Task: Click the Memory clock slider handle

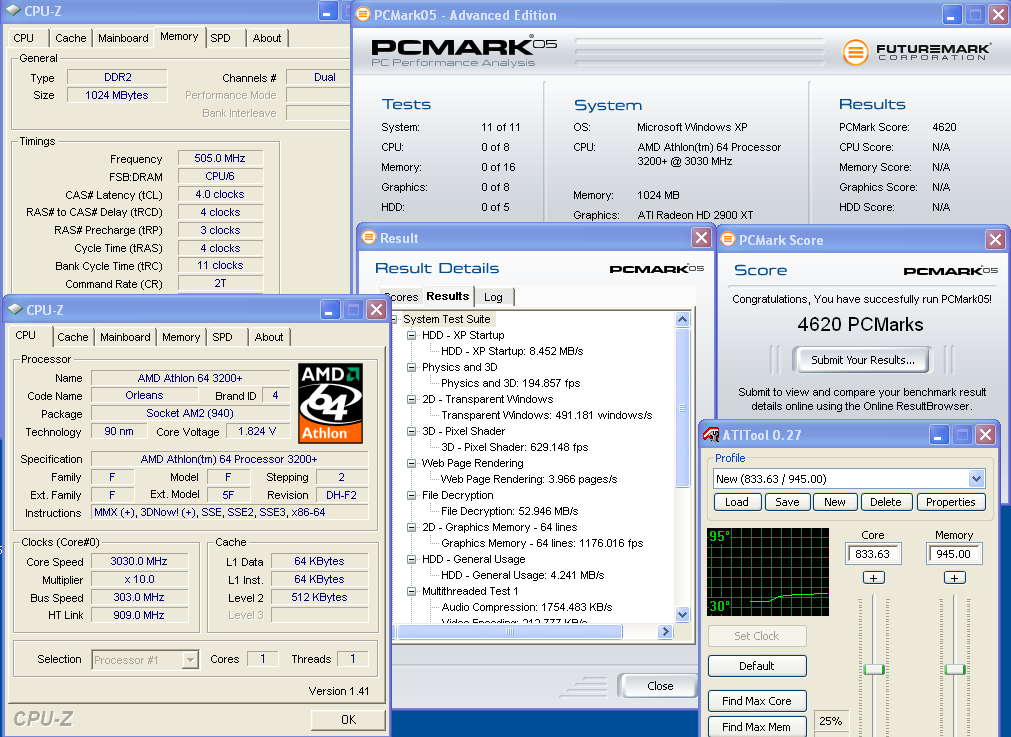Action: tap(954, 669)
